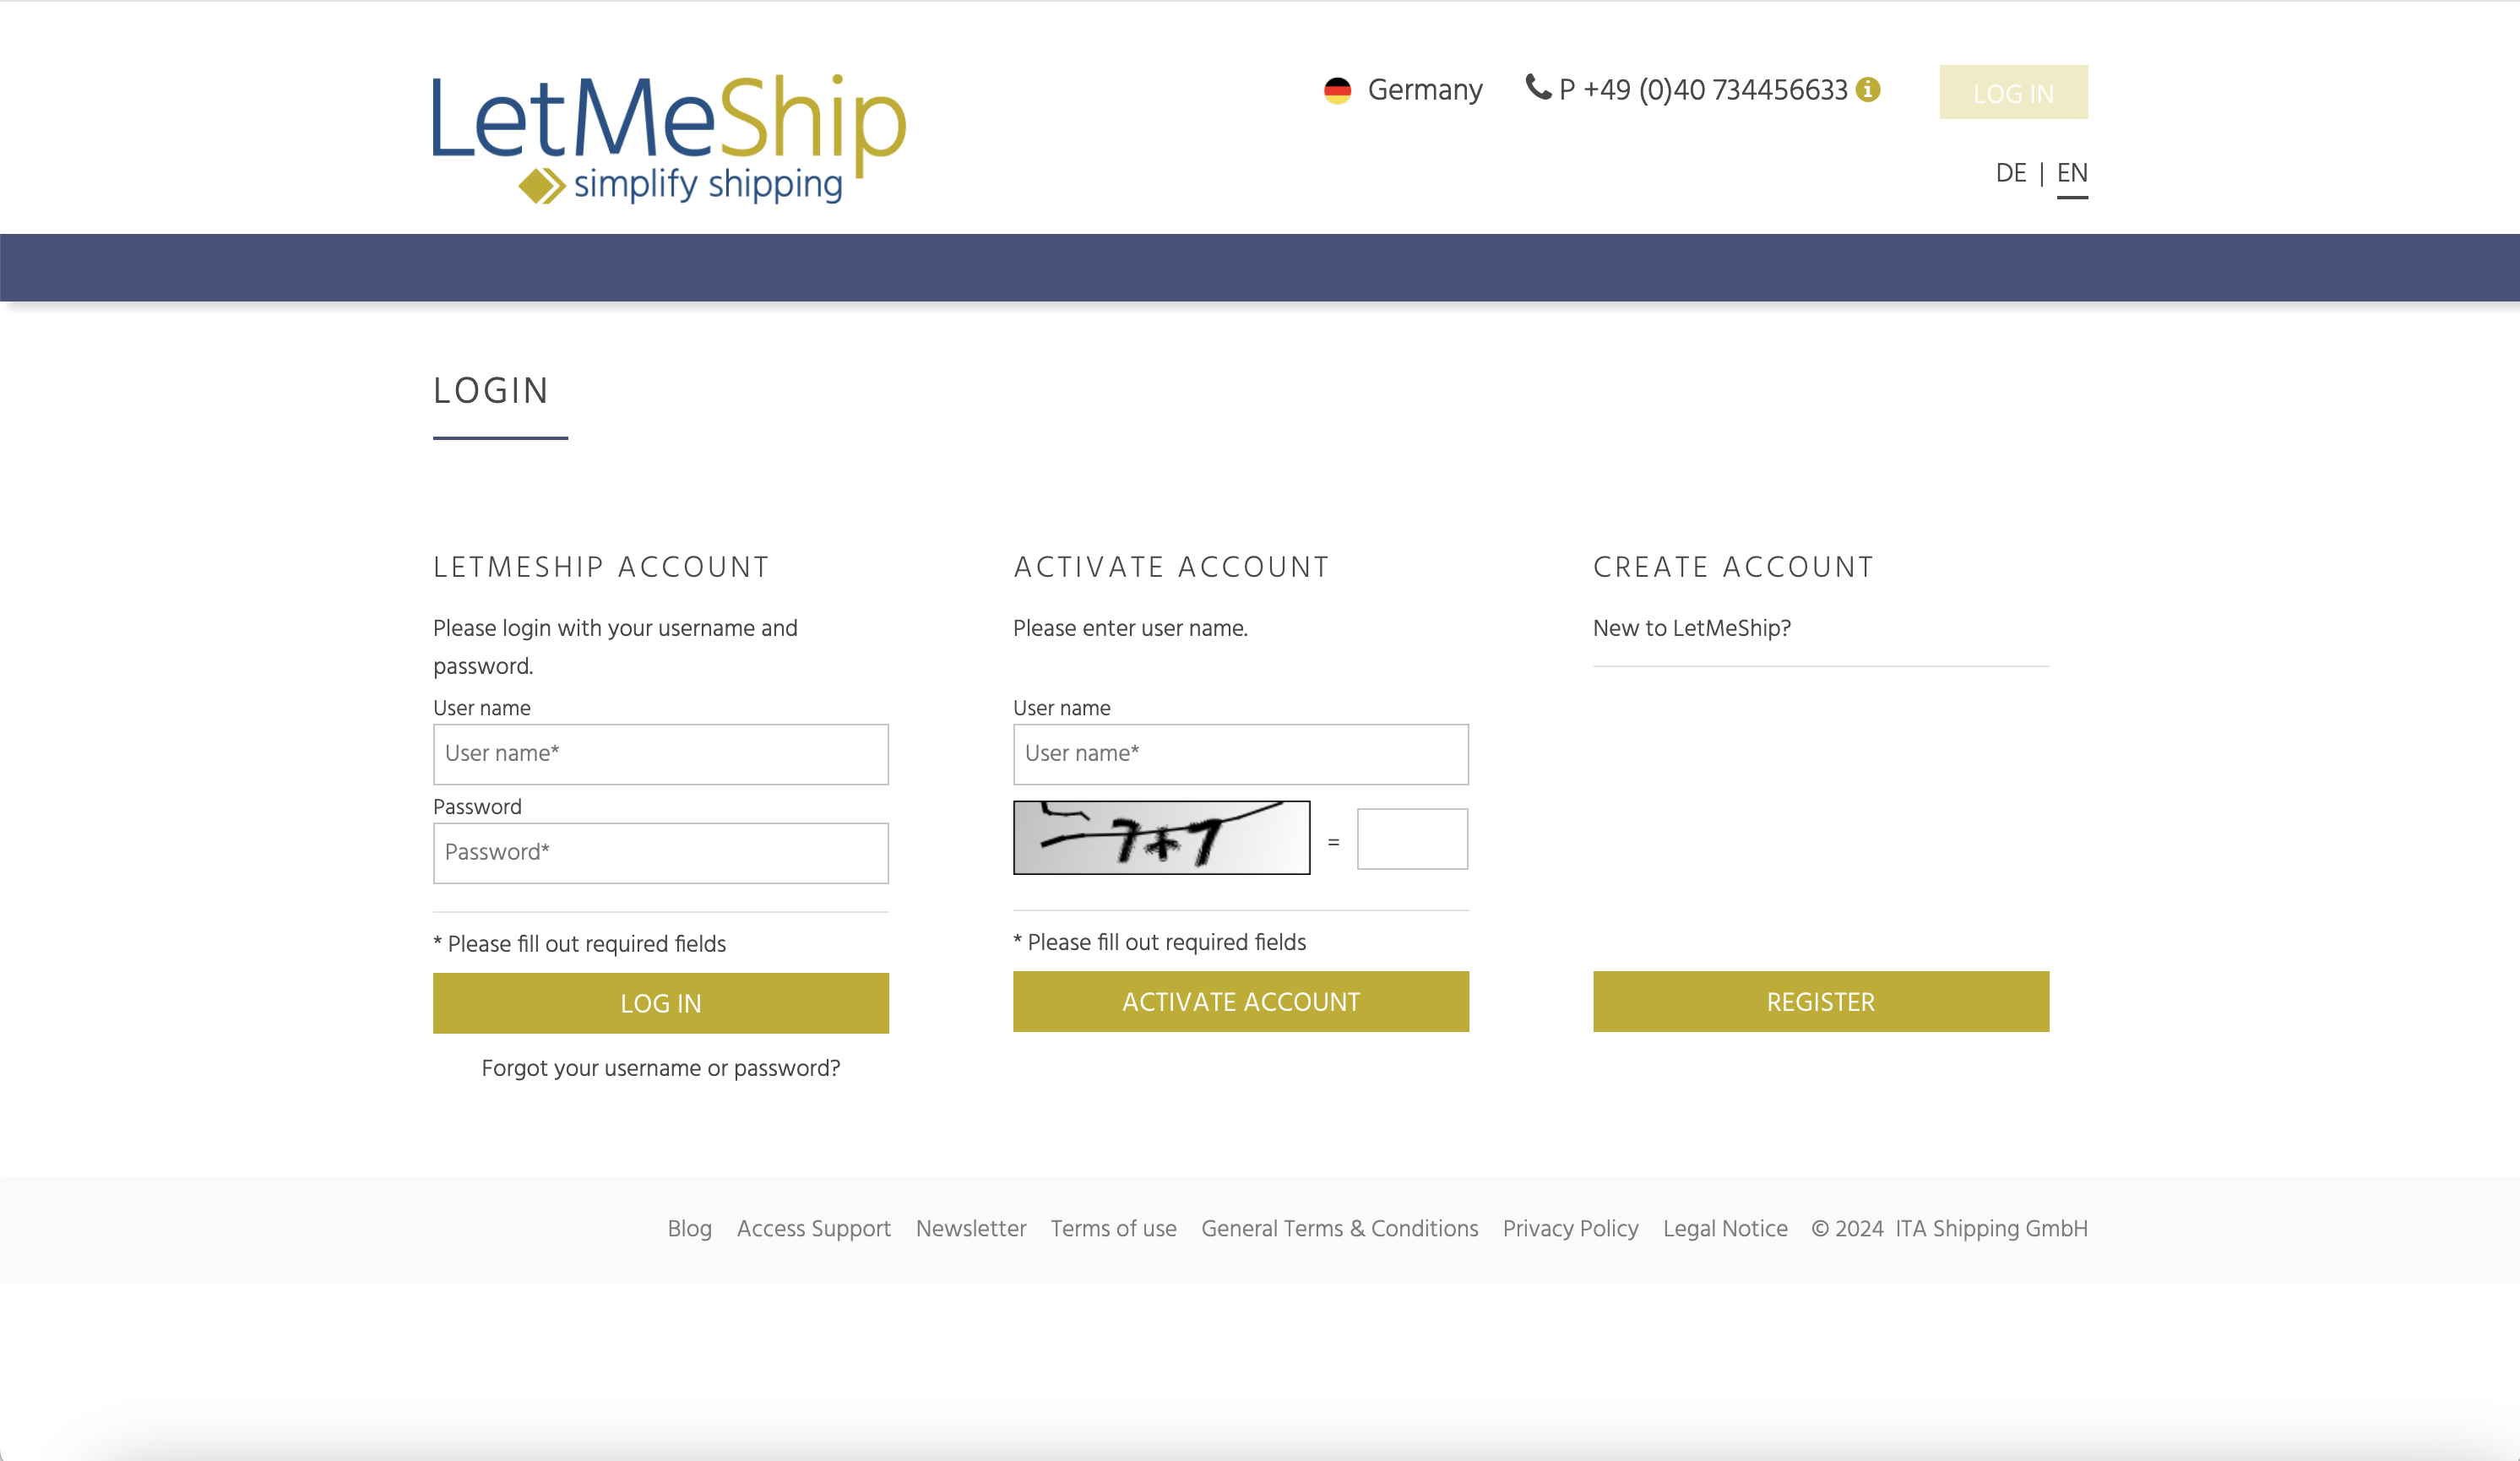Click the phone handset icon
Image resolution: width=2520 pixels, height=1461 pixels.
click(x=1537, y=88)
